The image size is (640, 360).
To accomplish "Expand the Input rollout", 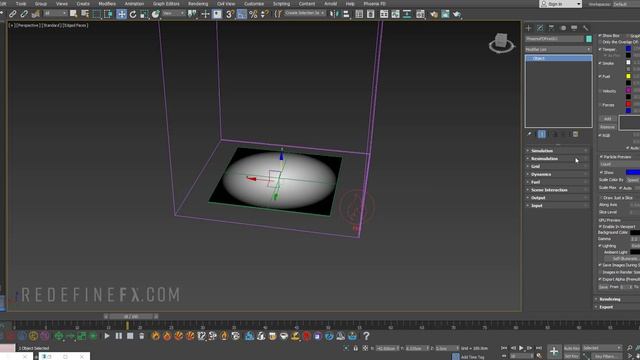I will pos(558,205).
